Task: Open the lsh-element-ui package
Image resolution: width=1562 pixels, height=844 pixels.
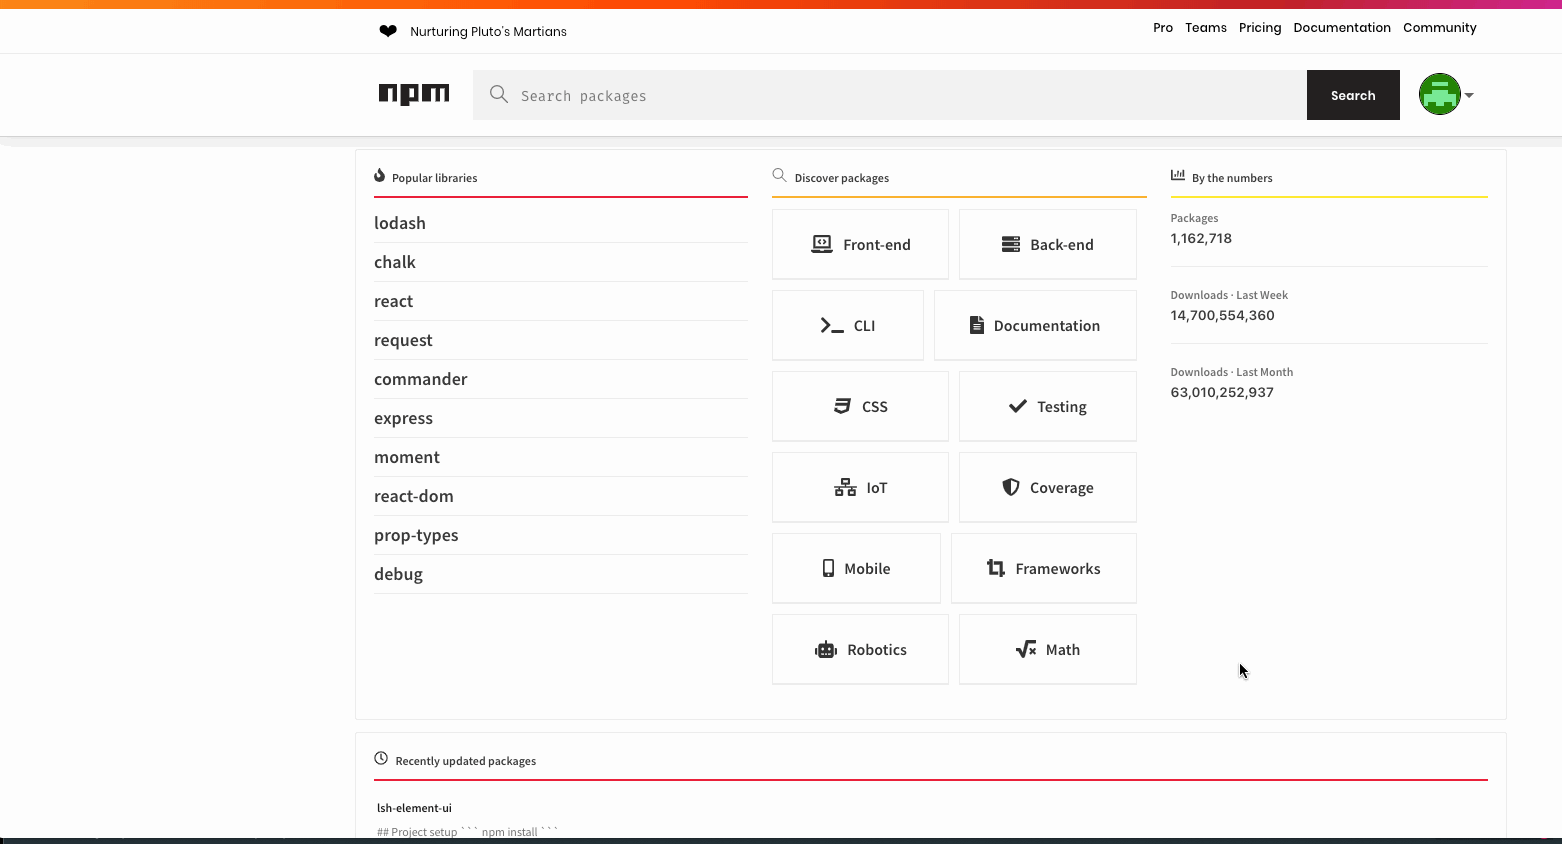Action: click(x=414, y=808)
